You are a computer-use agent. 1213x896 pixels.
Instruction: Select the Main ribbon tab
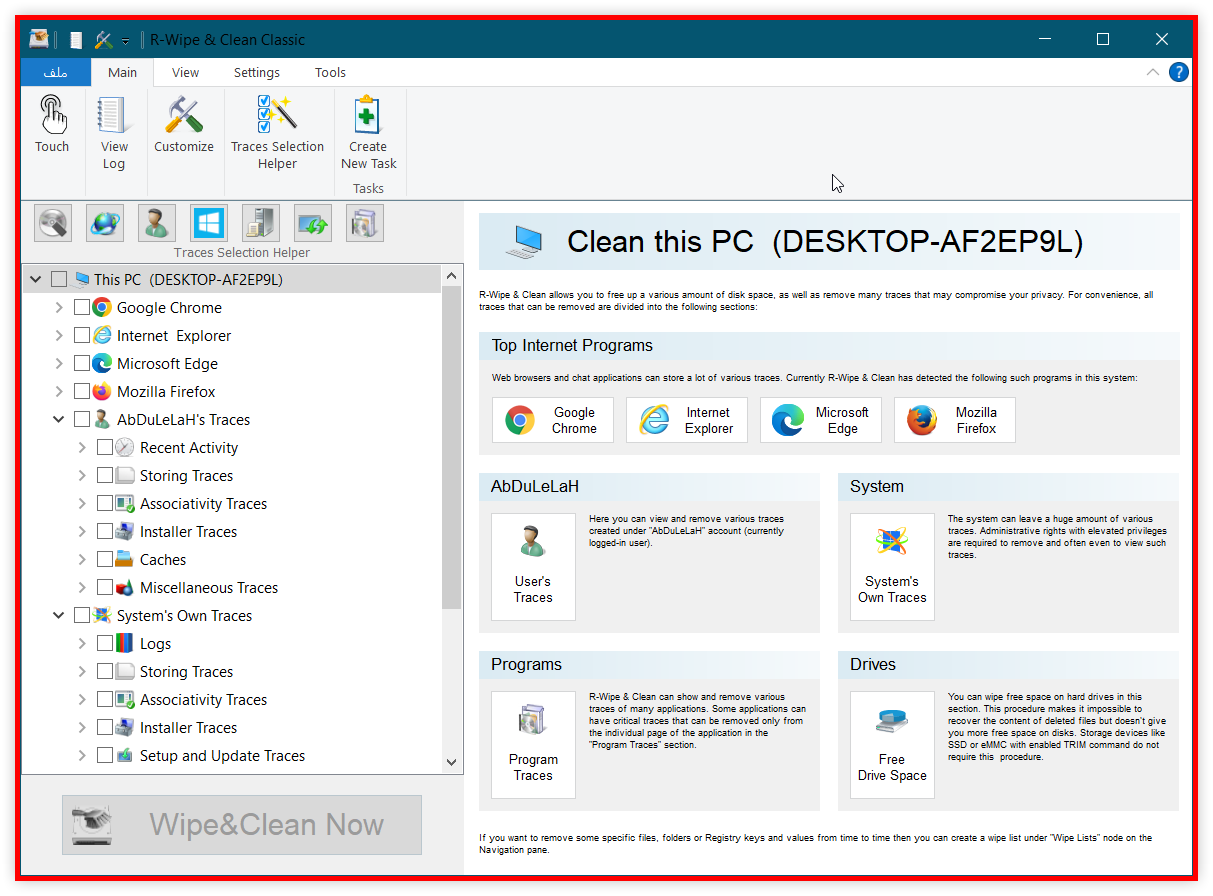click(x=122, y=72)
